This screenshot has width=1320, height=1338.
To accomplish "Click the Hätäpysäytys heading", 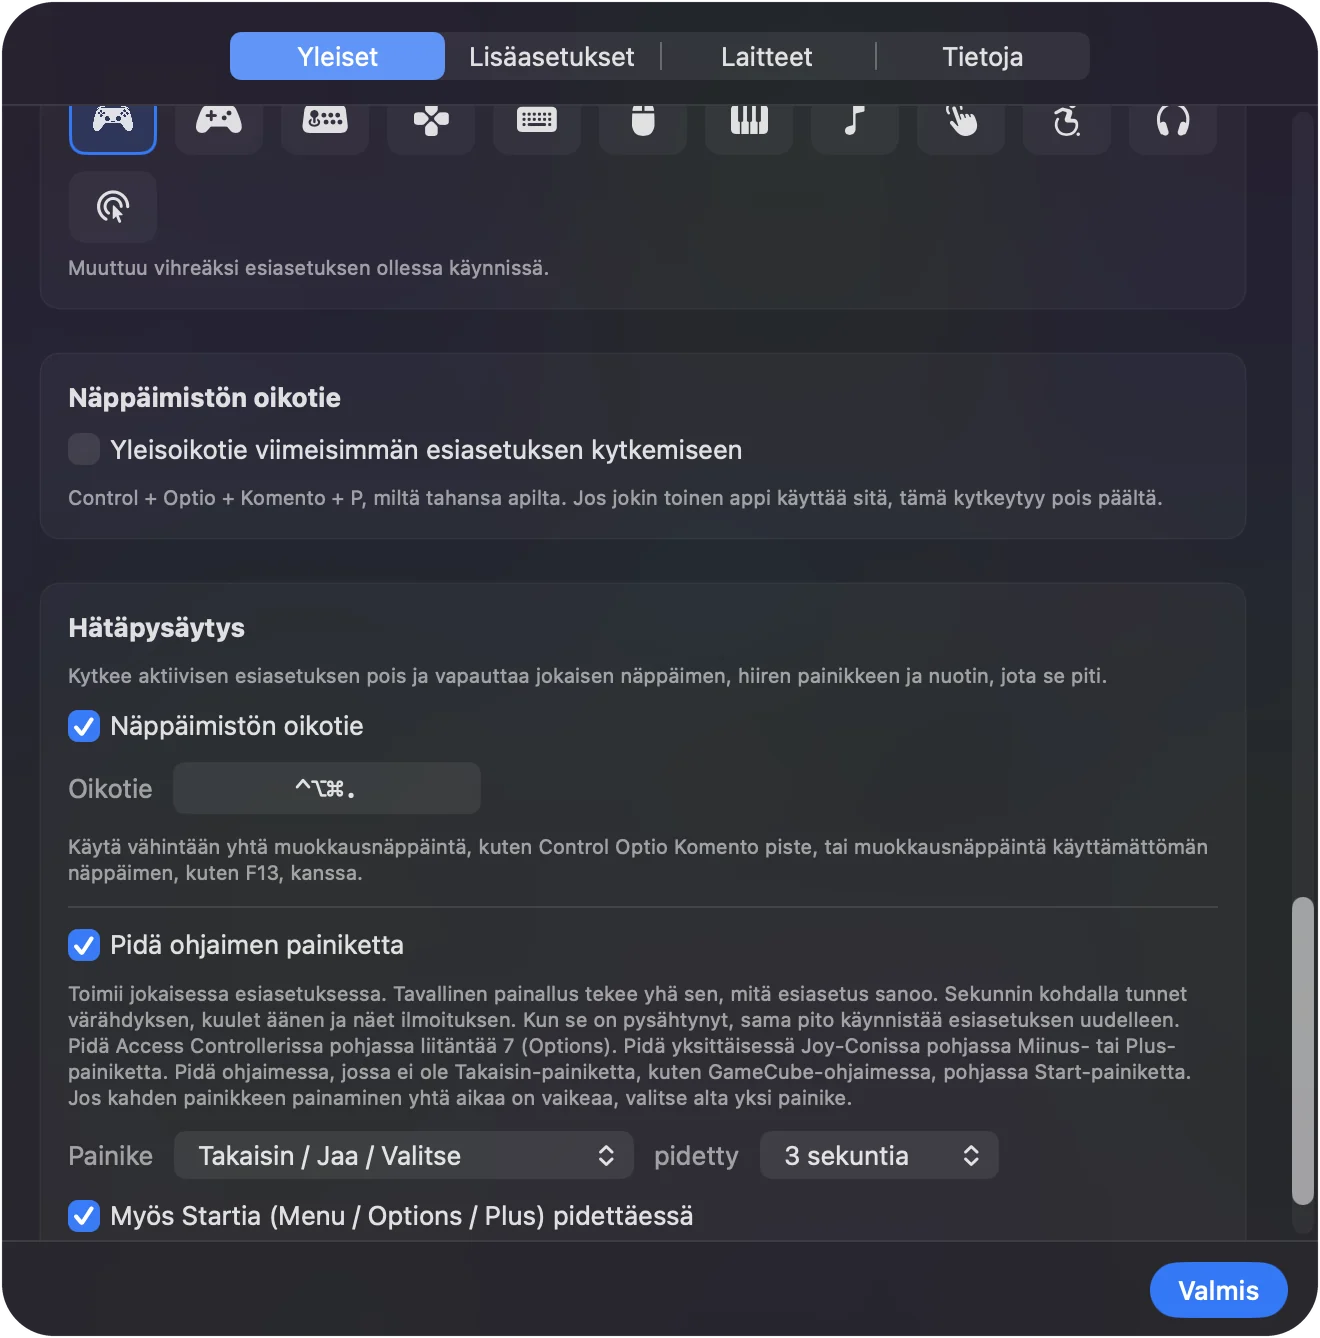I will (x=157, y=628).
